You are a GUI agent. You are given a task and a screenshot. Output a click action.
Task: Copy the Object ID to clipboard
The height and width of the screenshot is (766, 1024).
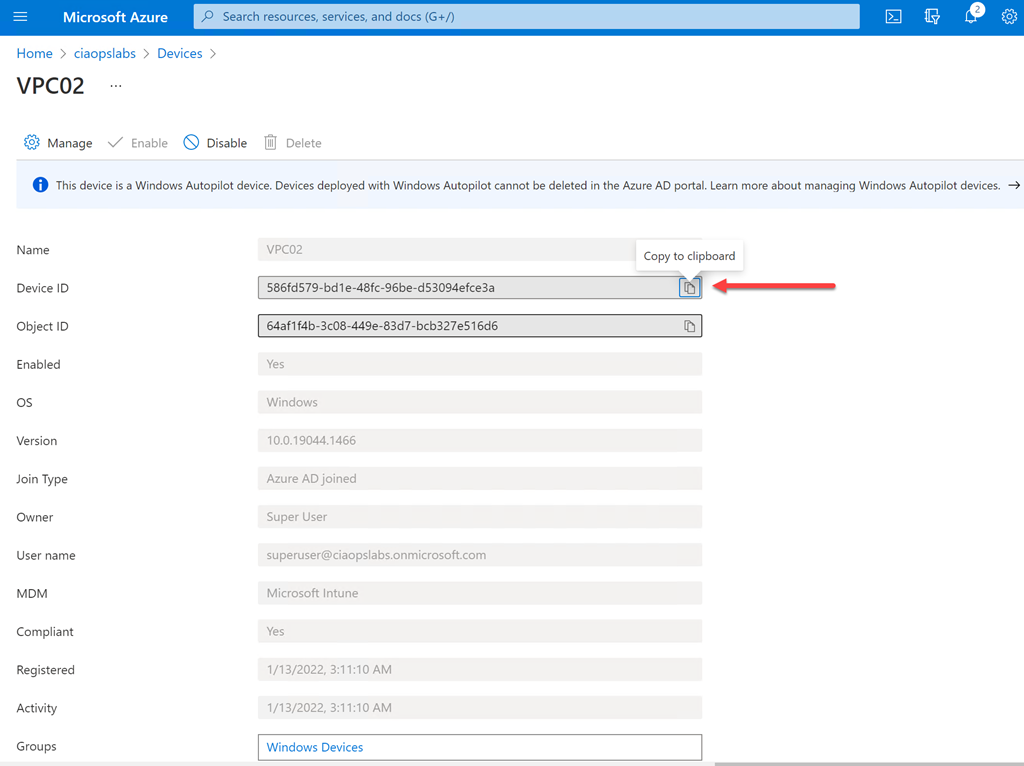click(x=689, y=326)
